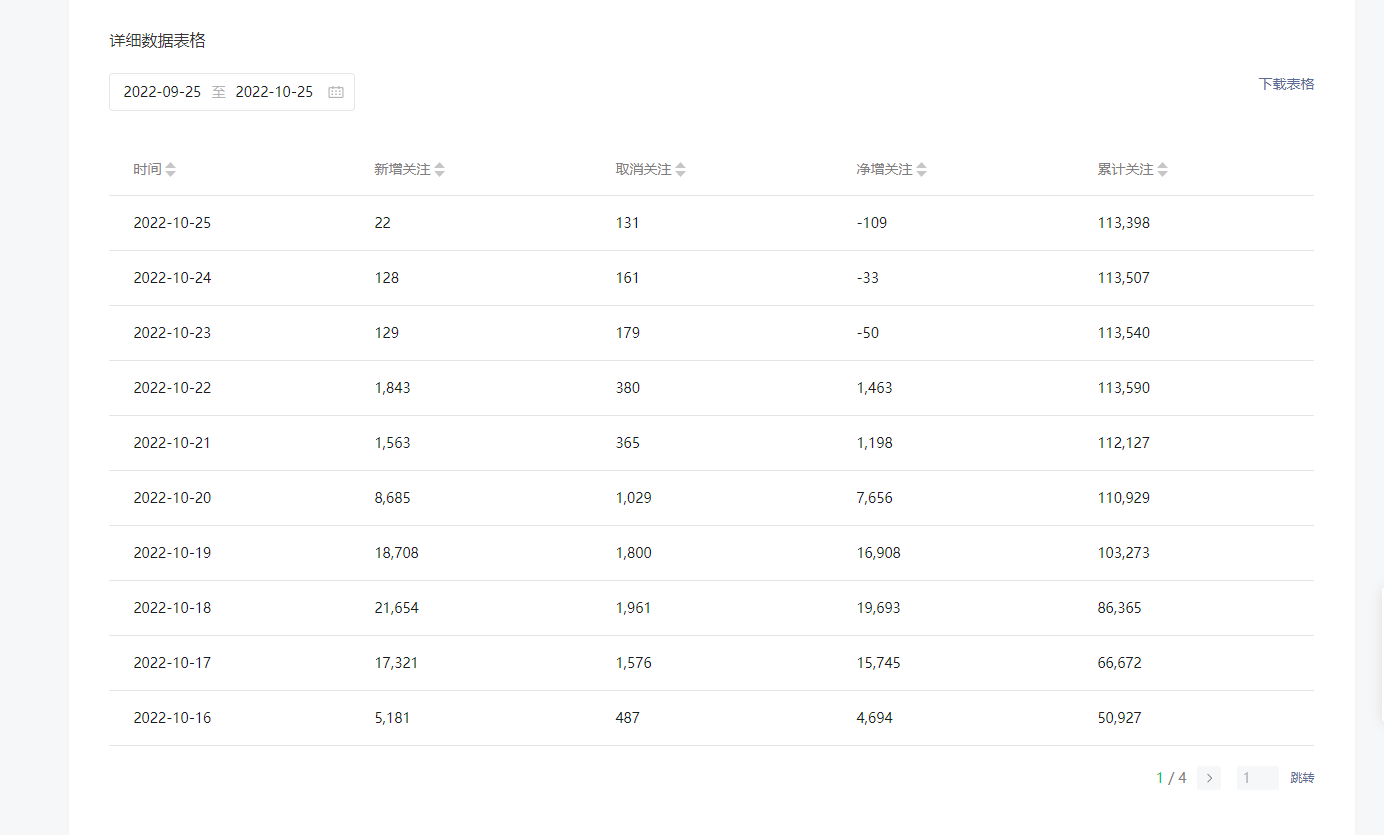The width and height of the screenshot is (1384, 835).
Task: Sort table by 累计关注 column arrows
Action: (x=1162, y=170)
